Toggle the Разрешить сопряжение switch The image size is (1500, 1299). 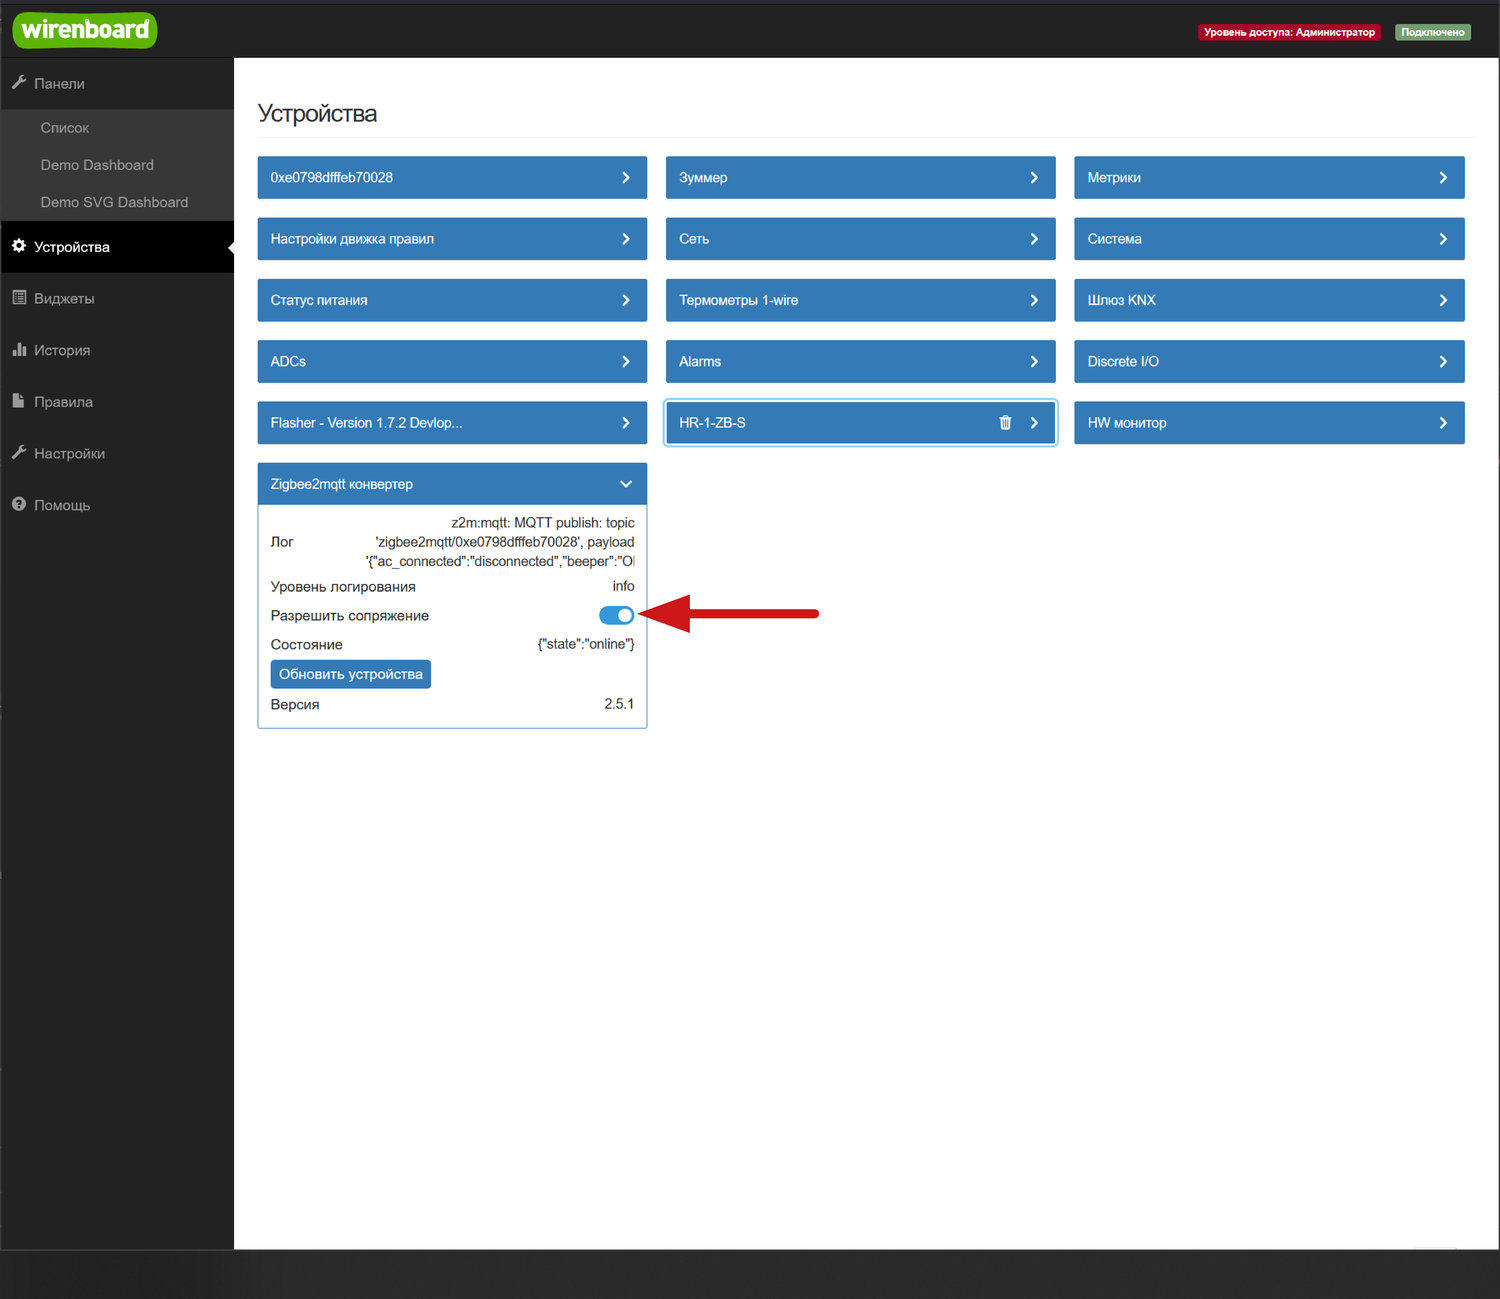click(616, 615)
